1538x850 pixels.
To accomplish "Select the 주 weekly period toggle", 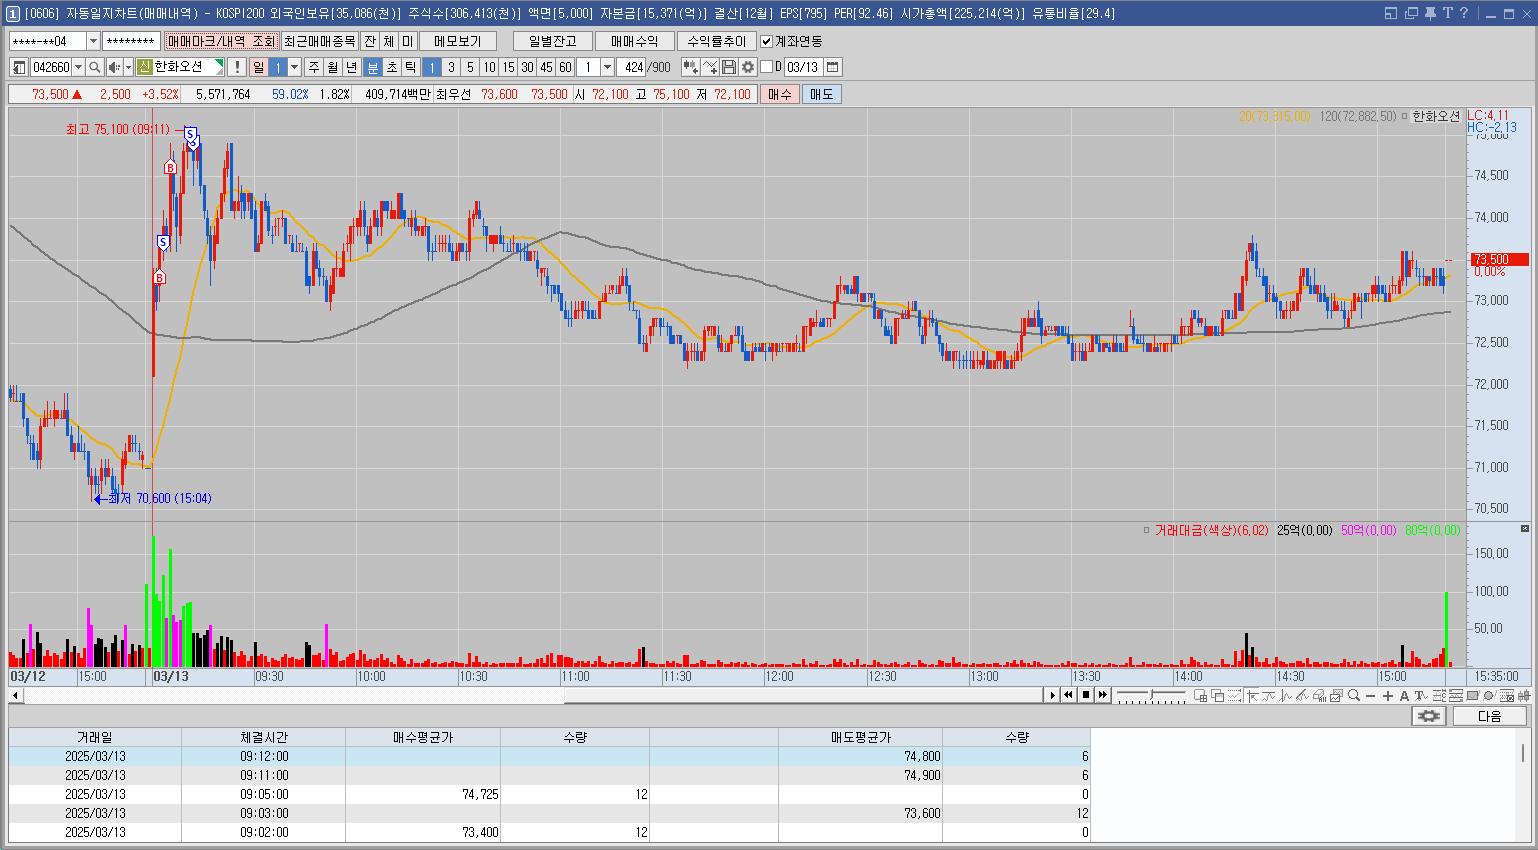I will tap(313, 67).
